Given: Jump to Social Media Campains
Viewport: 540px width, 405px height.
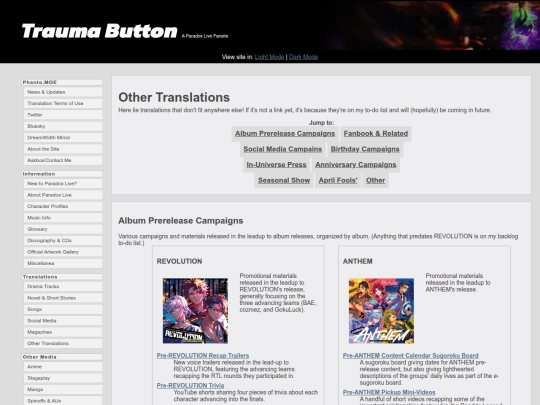Looking at the screenshot, I should (282, 149).
